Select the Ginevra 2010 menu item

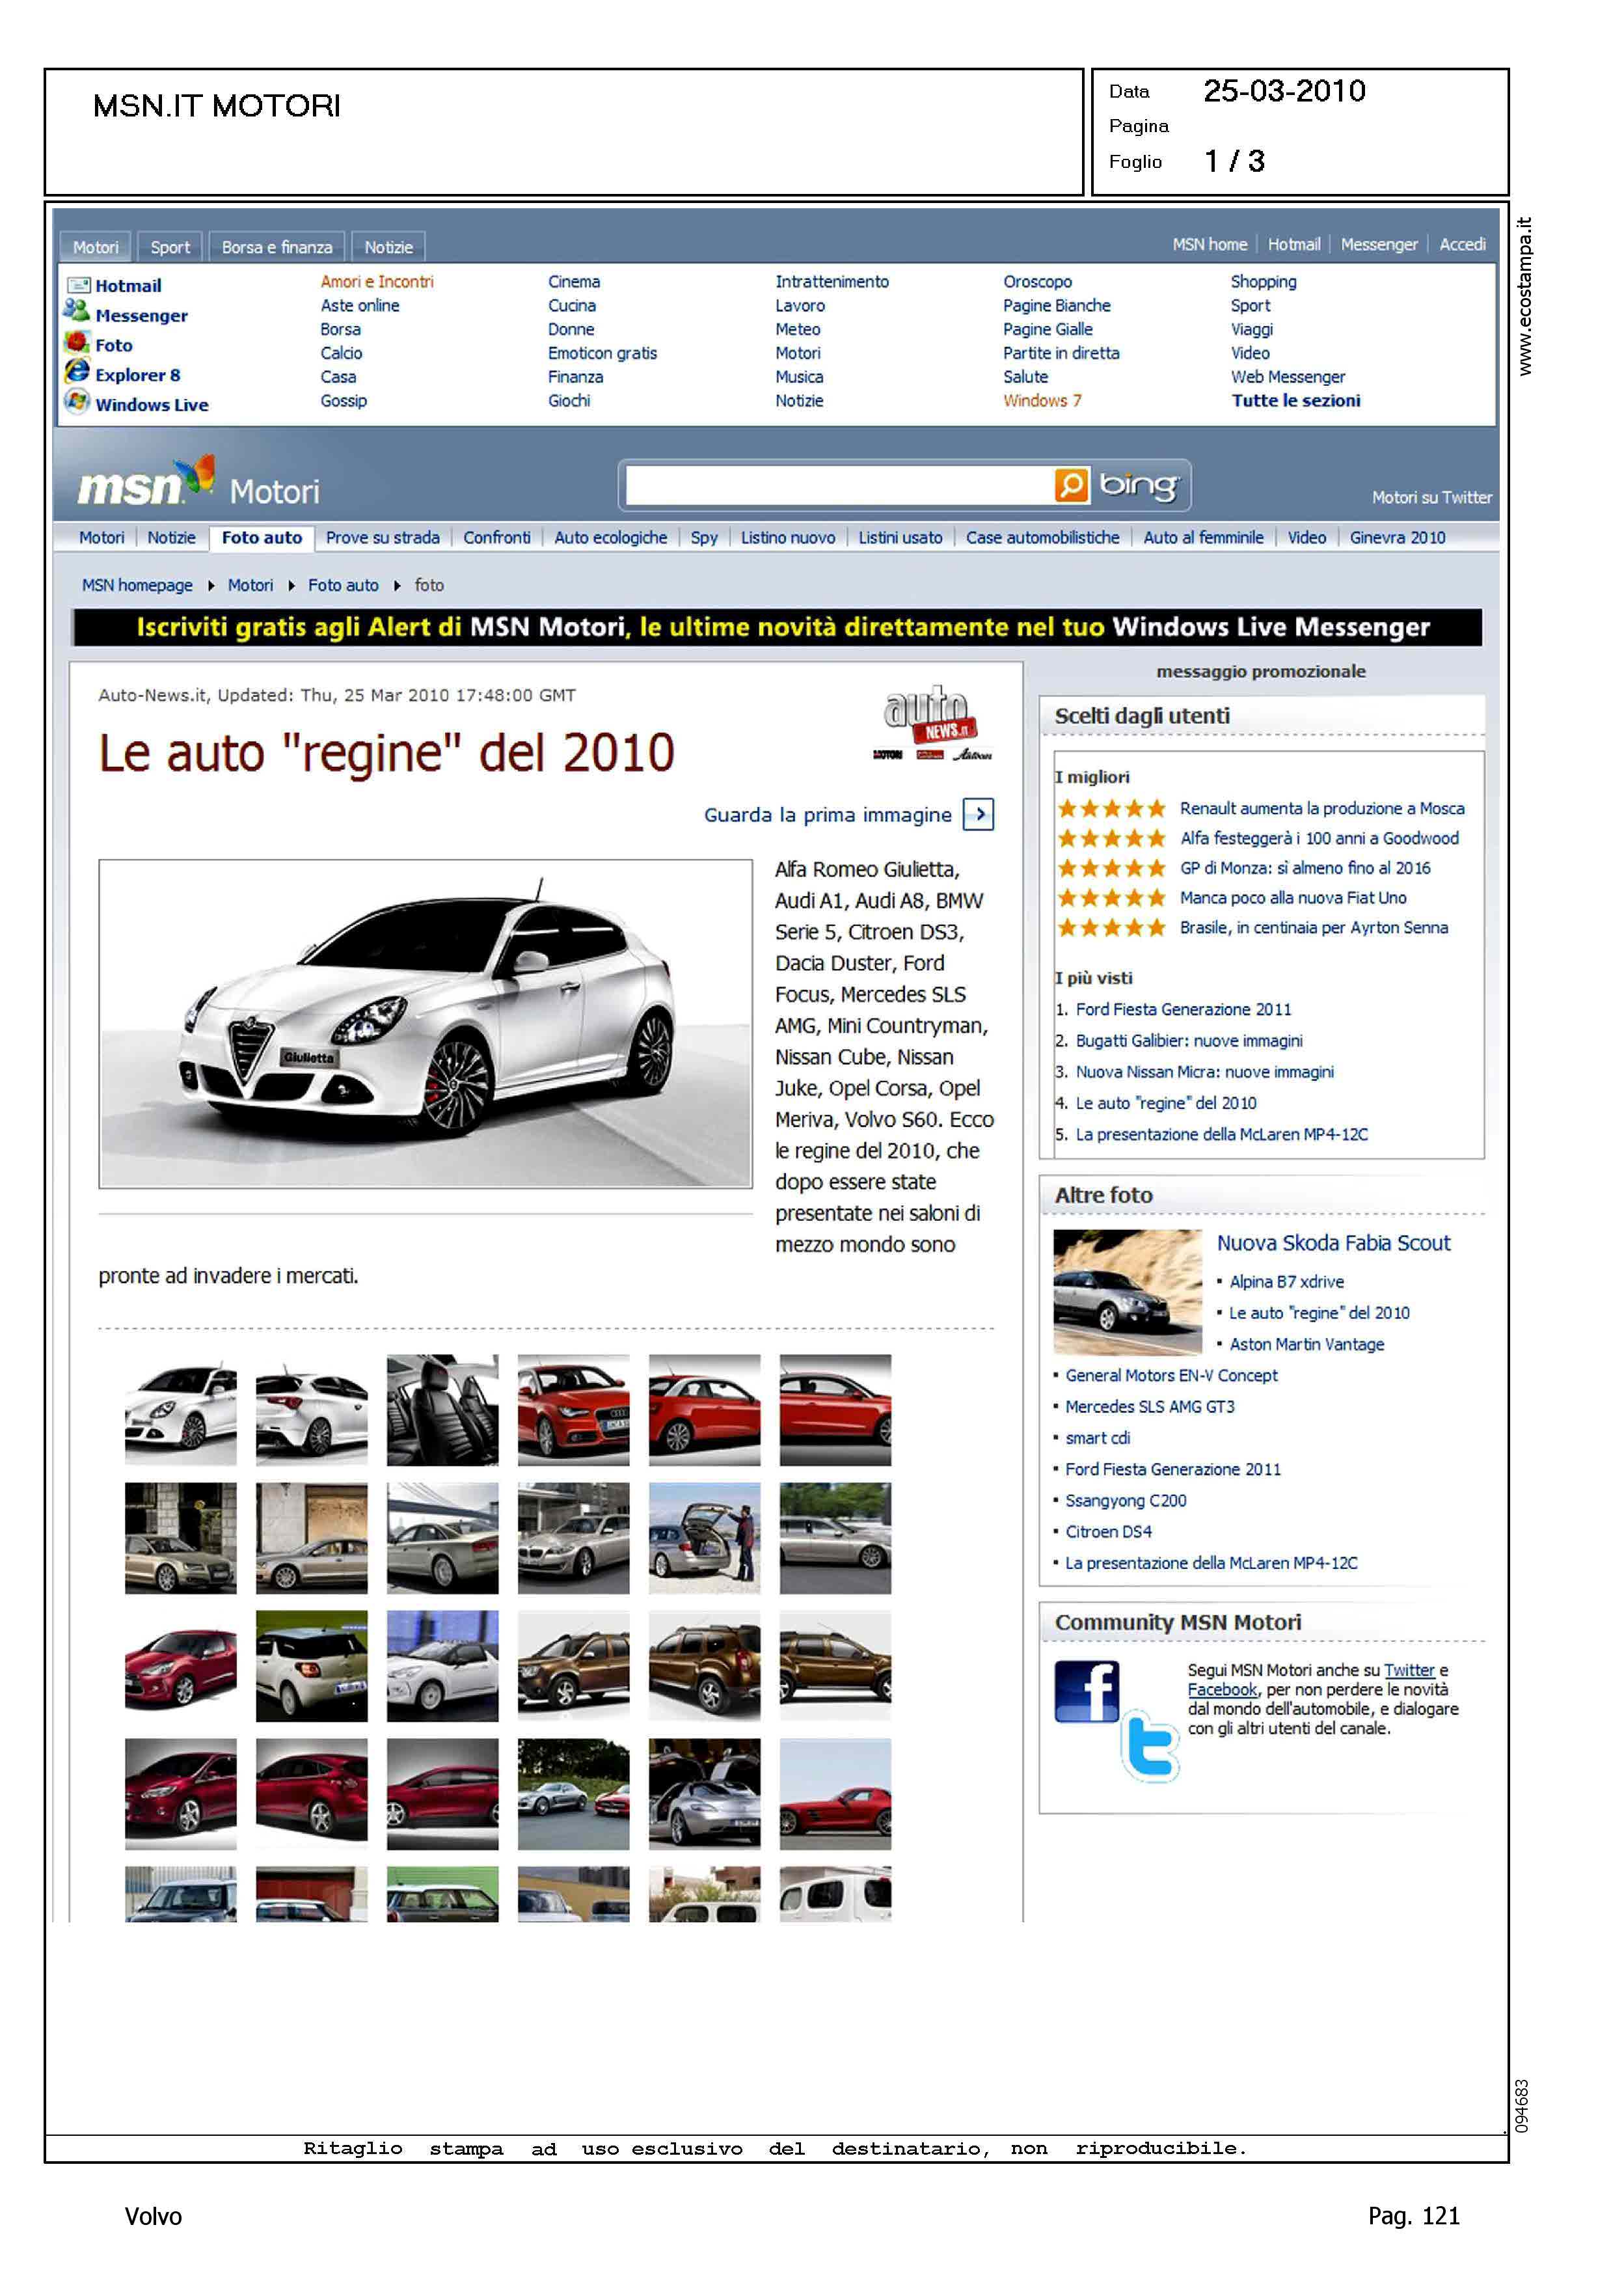(x=1397, y=538)
